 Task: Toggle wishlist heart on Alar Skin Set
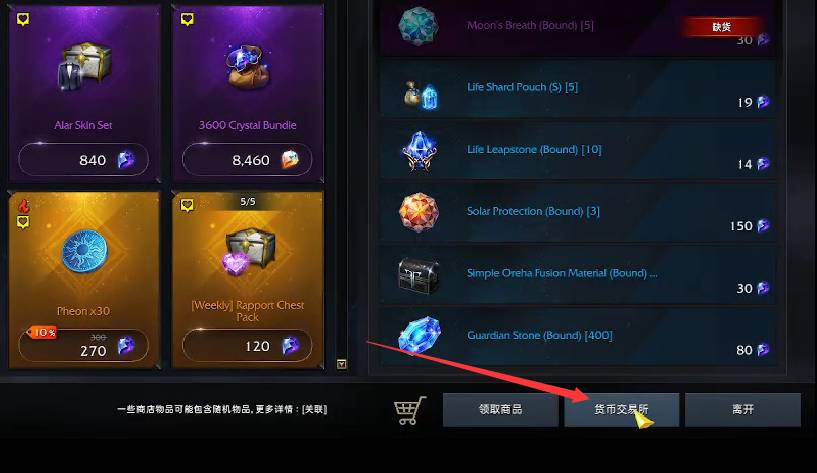[x=23, y=20]
